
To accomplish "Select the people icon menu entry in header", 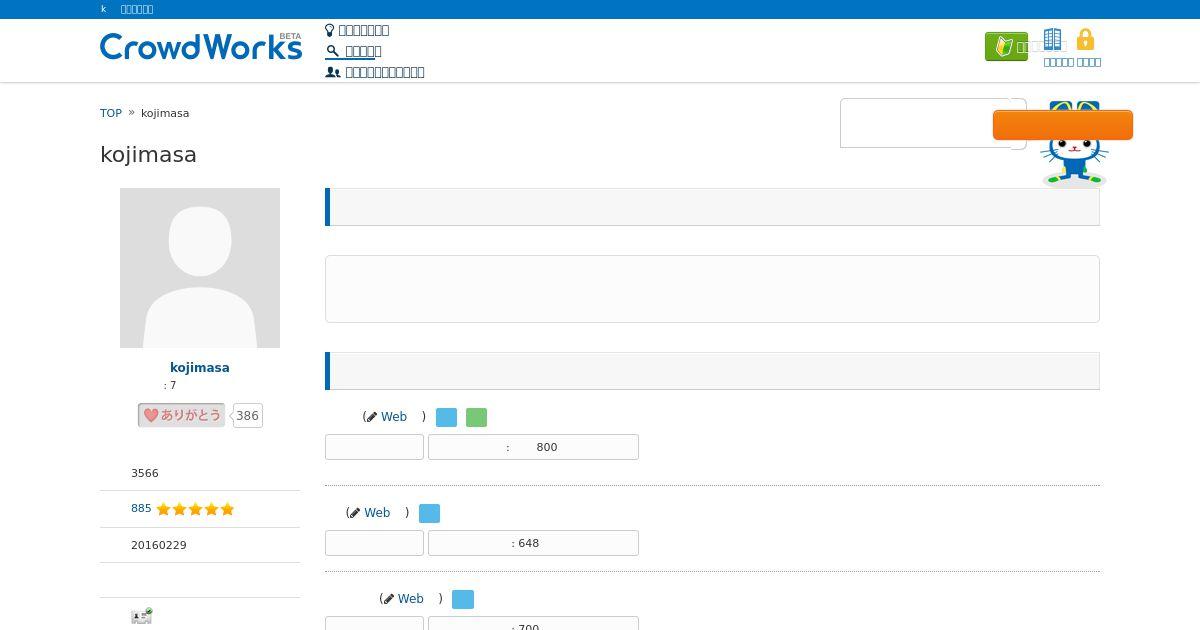I will tap(375, 72).
